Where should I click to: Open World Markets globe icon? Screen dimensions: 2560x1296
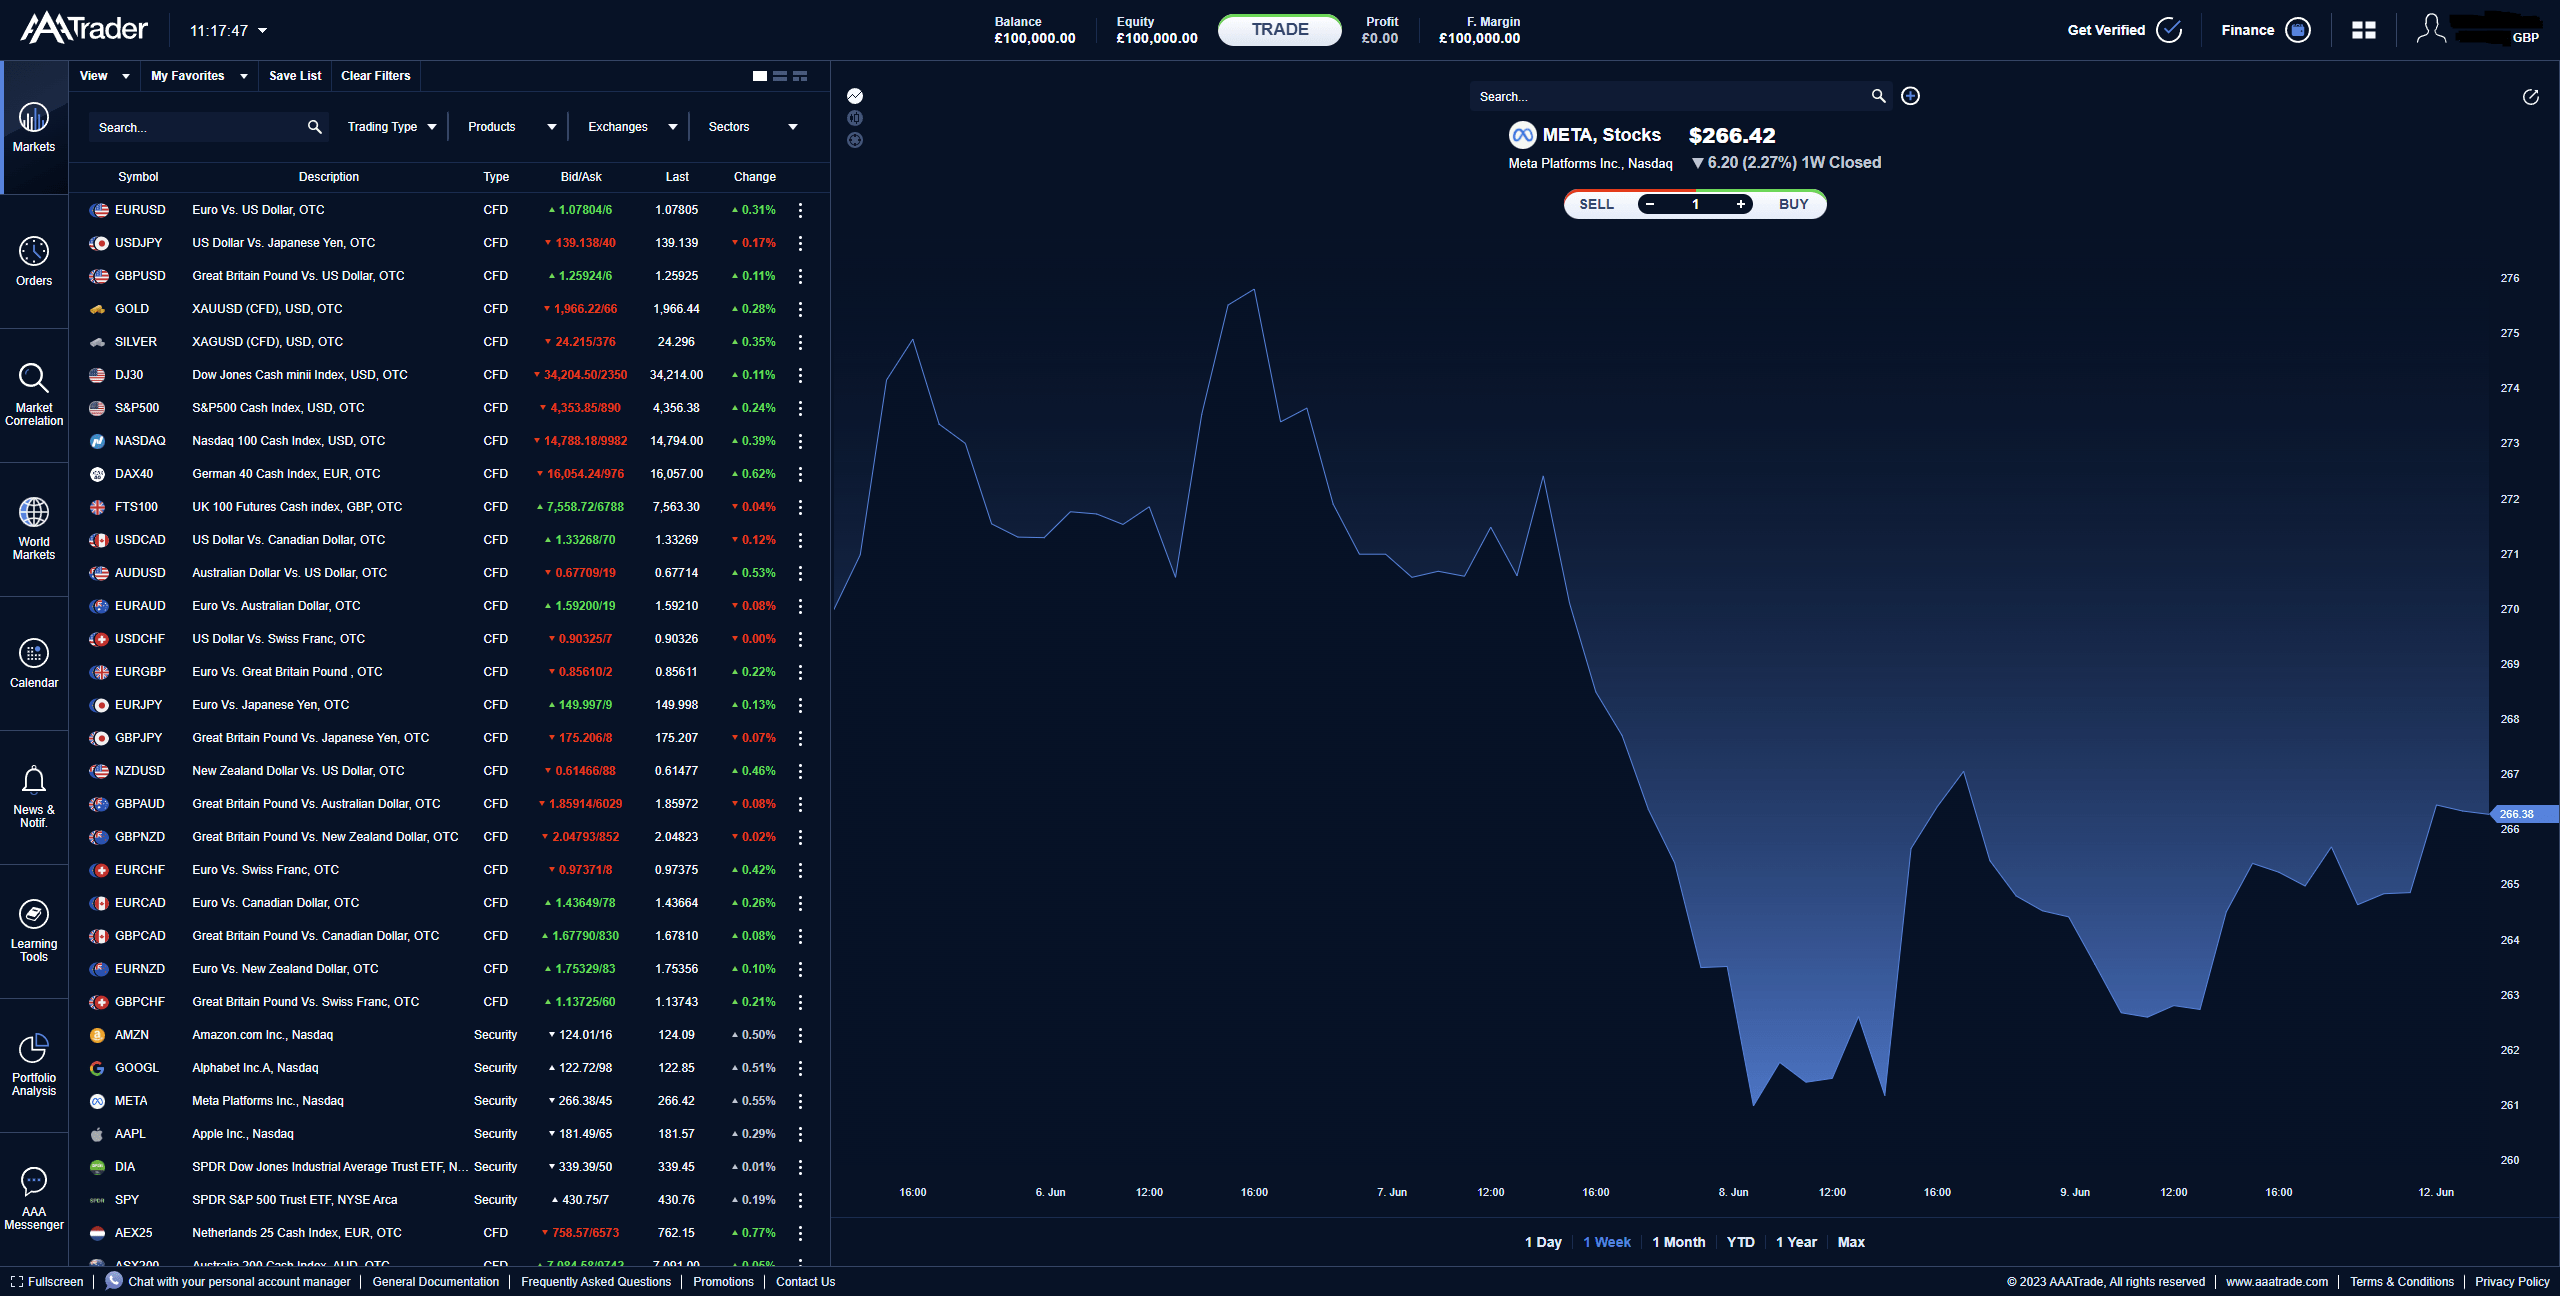(34, 512)
